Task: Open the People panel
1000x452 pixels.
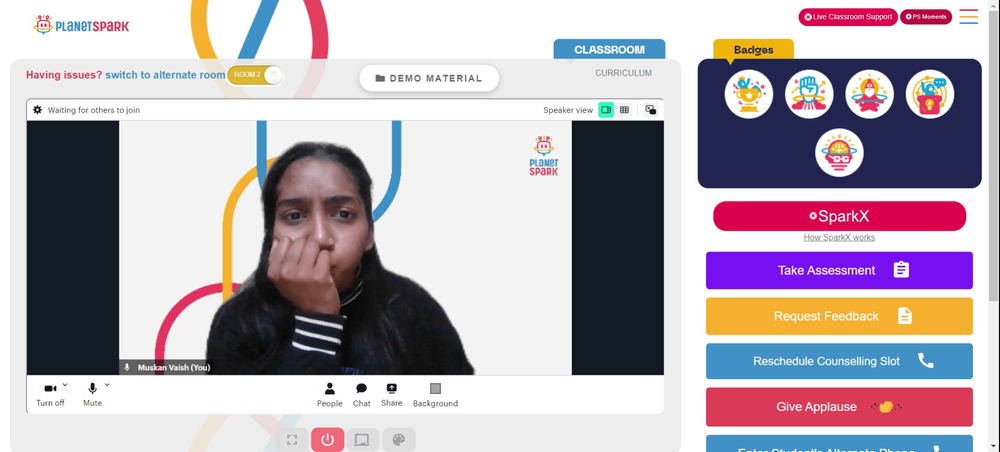Action: pyautogui.click(x=330, y=395)
